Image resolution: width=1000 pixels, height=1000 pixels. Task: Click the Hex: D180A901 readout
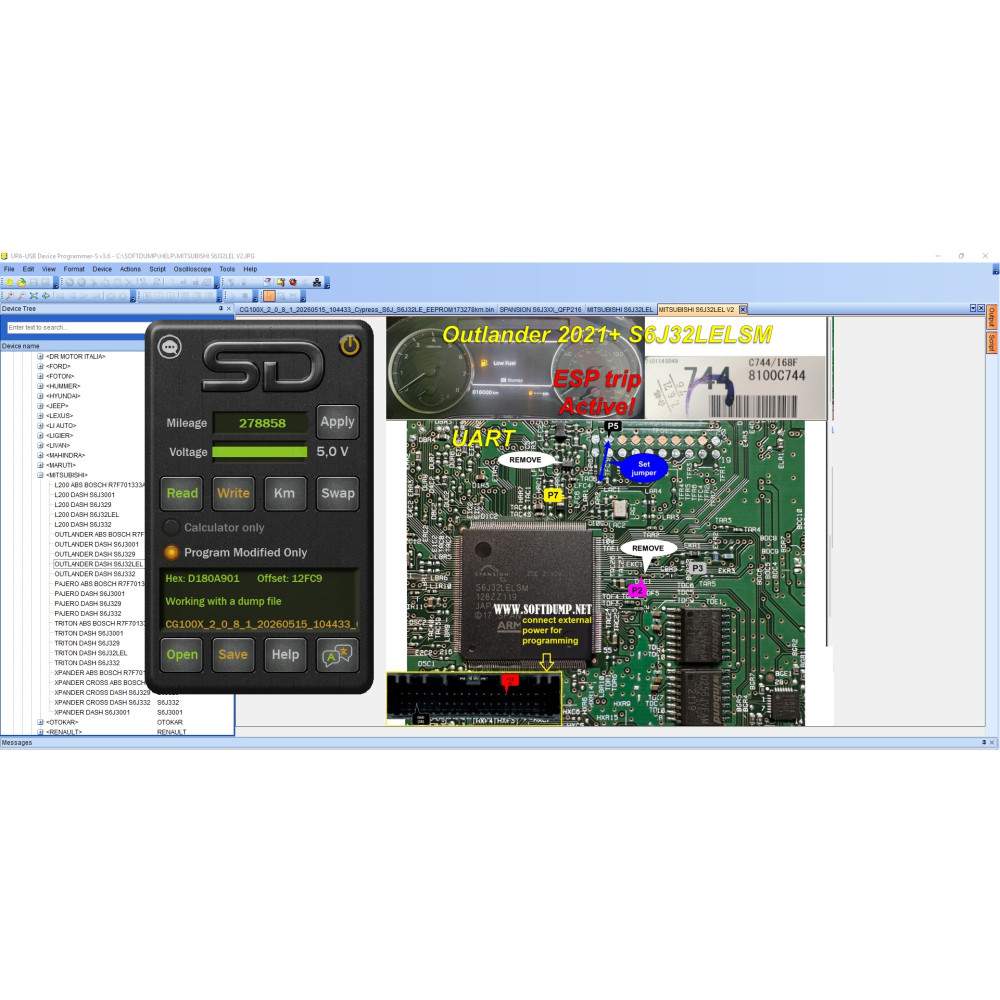pyautogui.click(x=202, y=578)
